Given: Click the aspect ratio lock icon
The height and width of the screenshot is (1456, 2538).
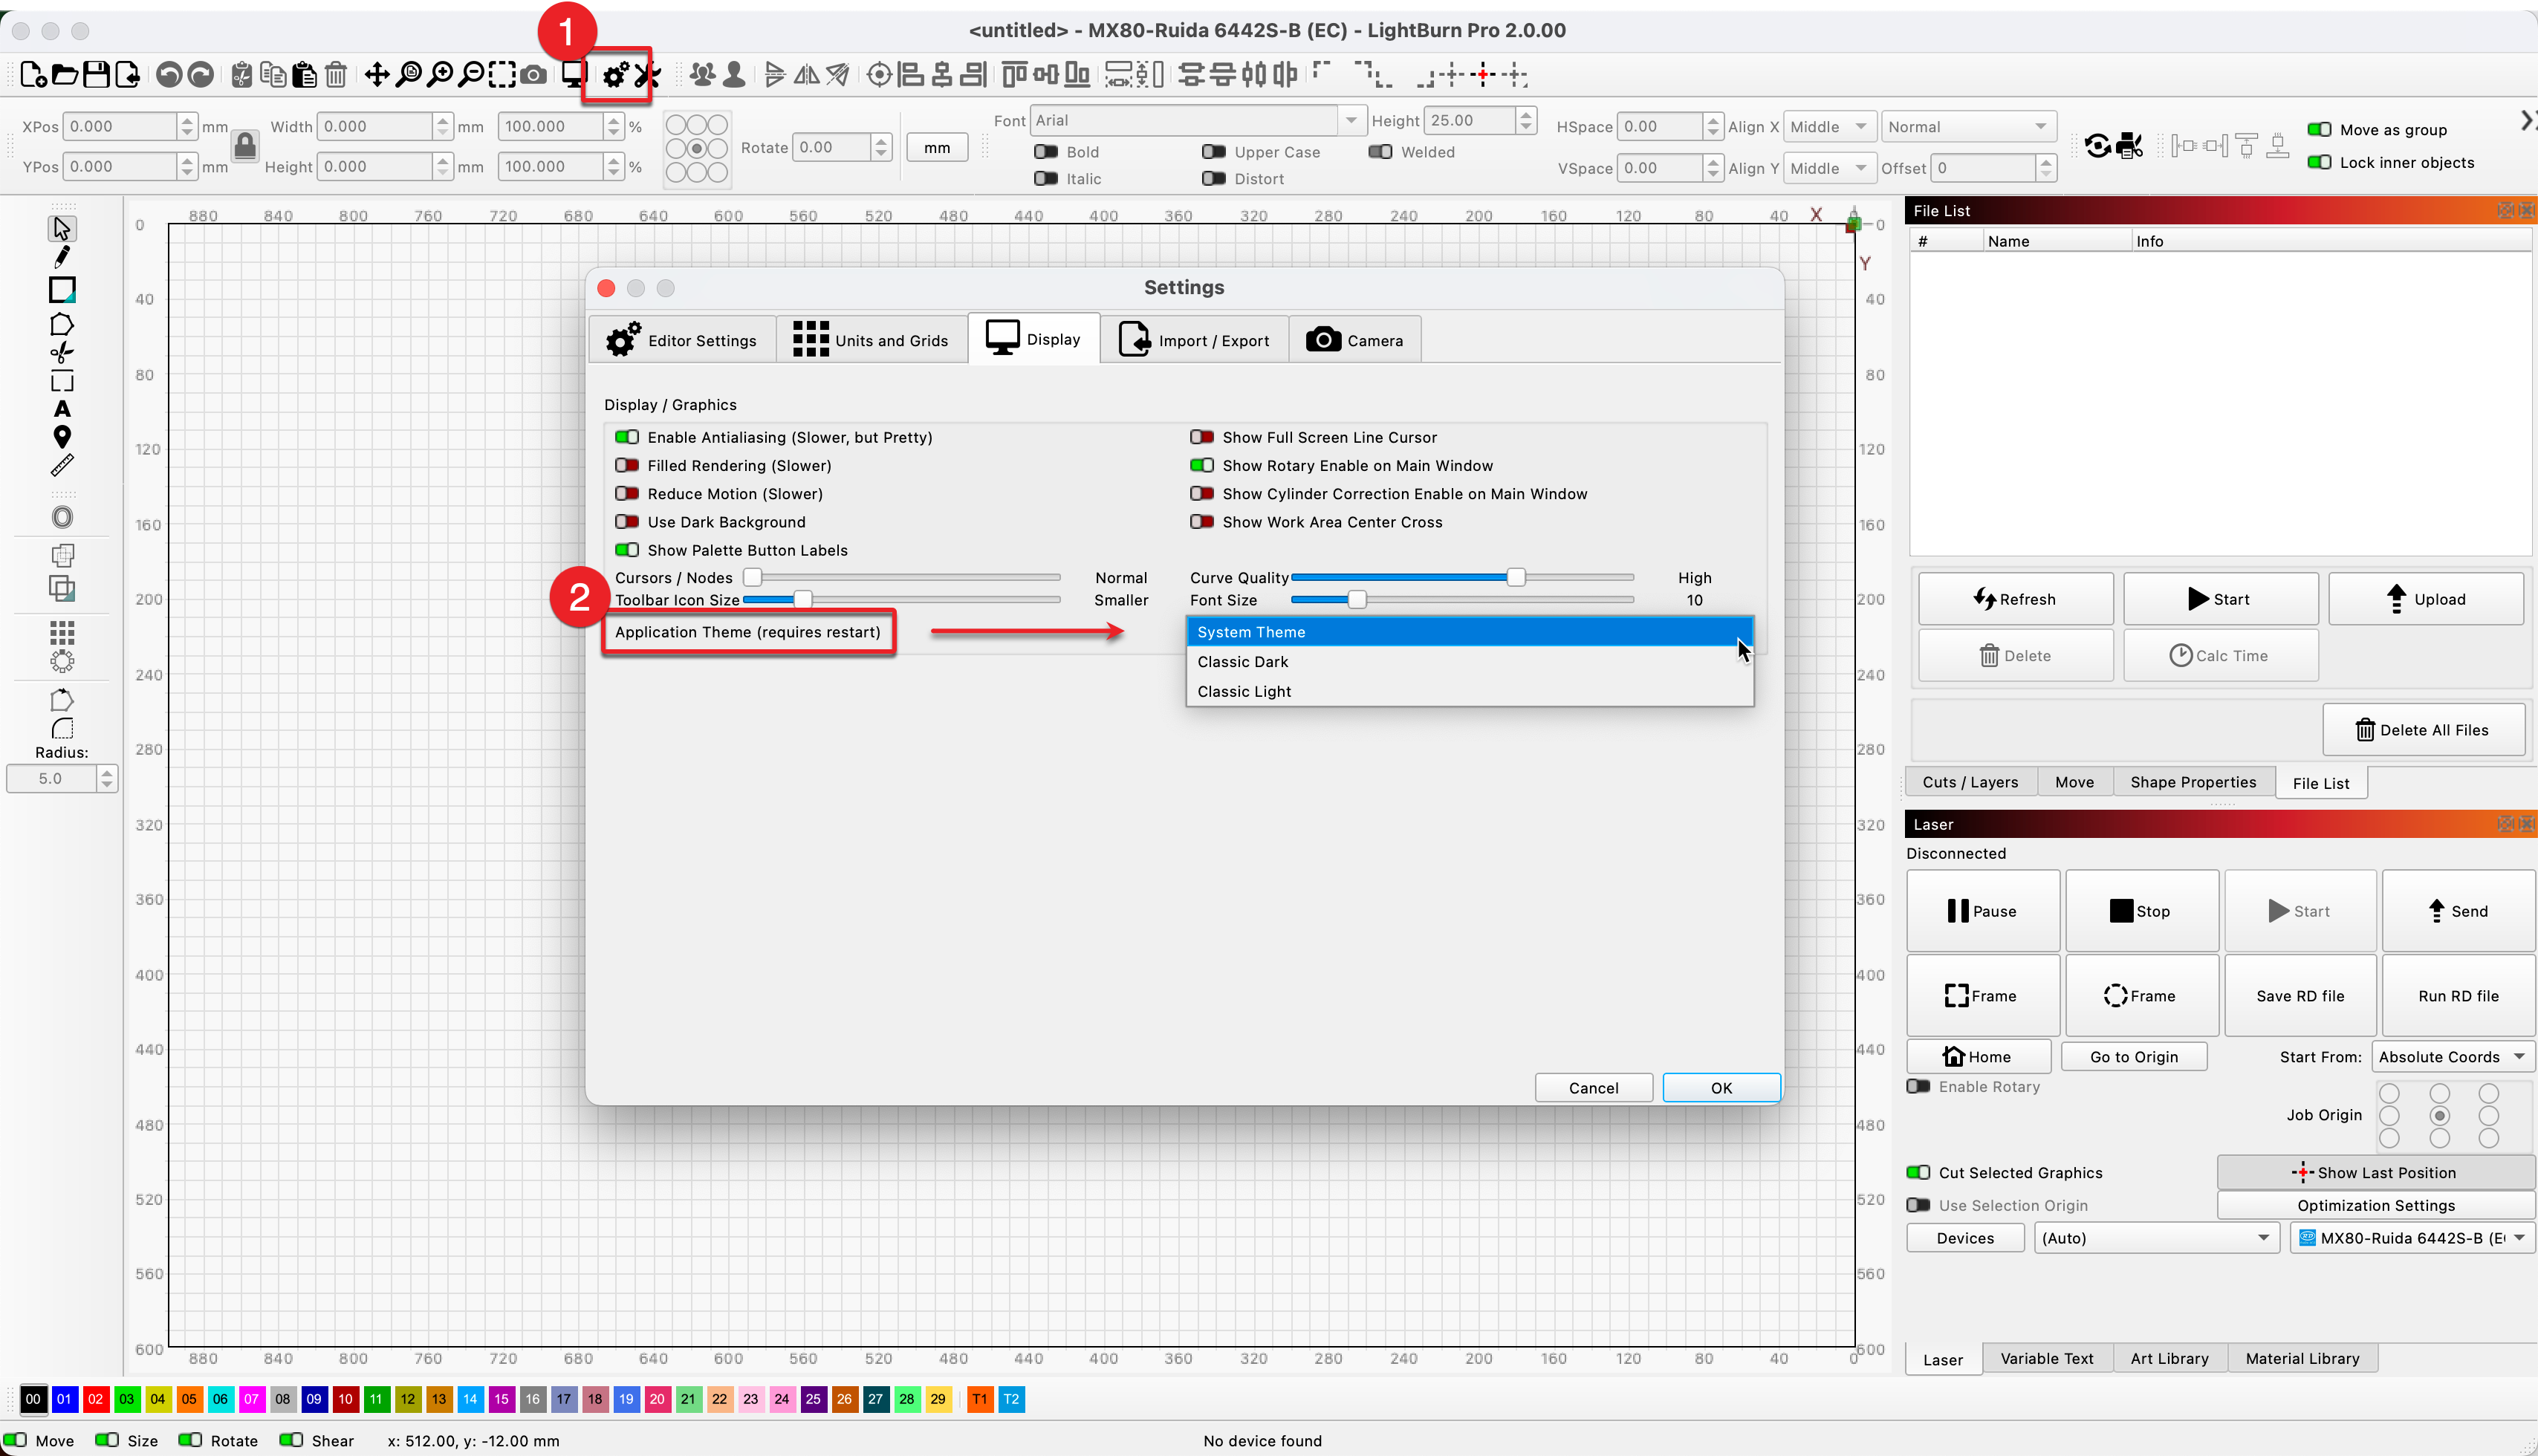Looking at the screenshot, I should pyautogui.click(x=245, y=147).
